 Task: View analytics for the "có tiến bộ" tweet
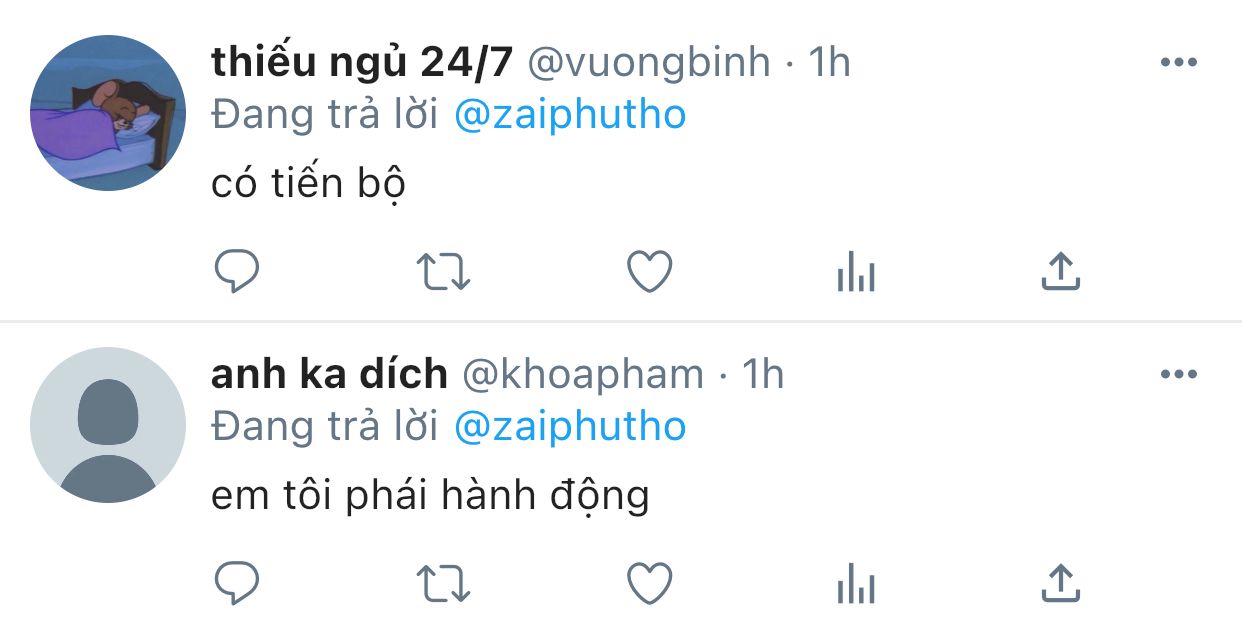[x=856, y=271]
